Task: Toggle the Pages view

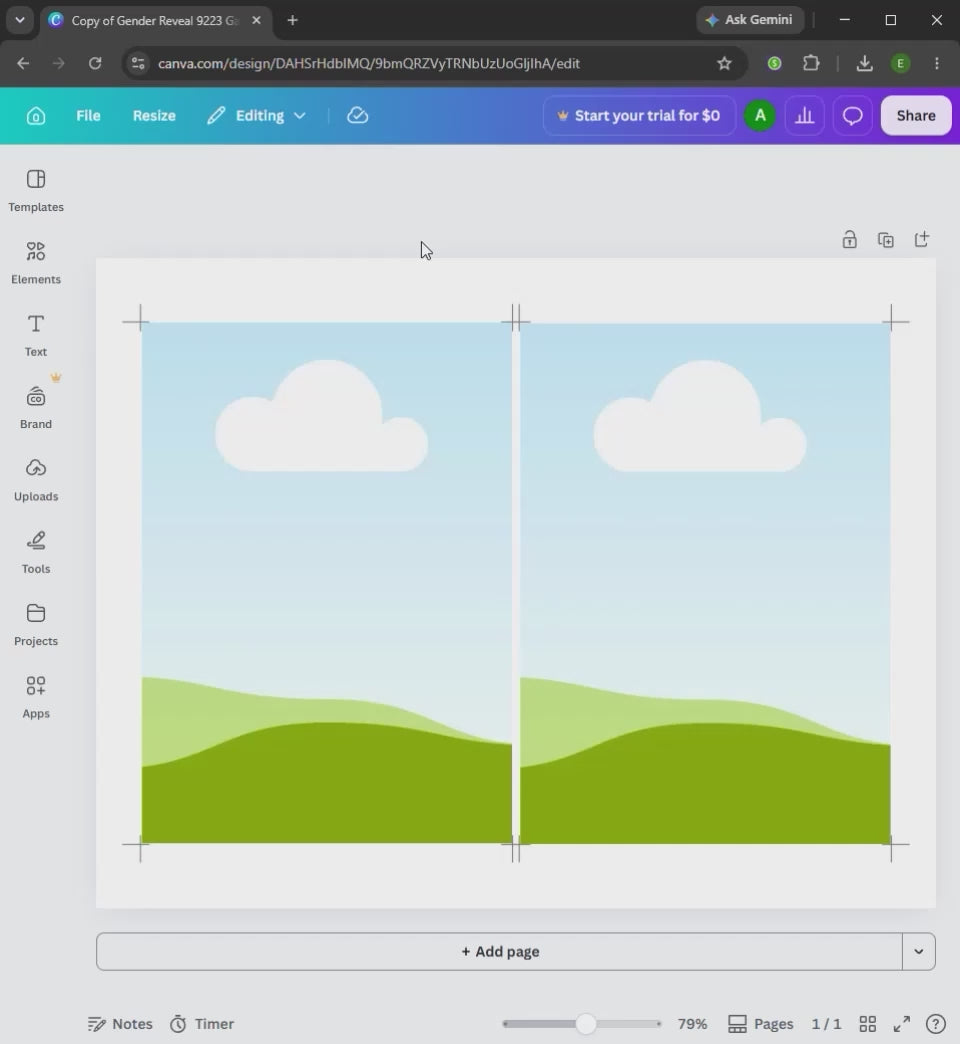Action: 760,1024
